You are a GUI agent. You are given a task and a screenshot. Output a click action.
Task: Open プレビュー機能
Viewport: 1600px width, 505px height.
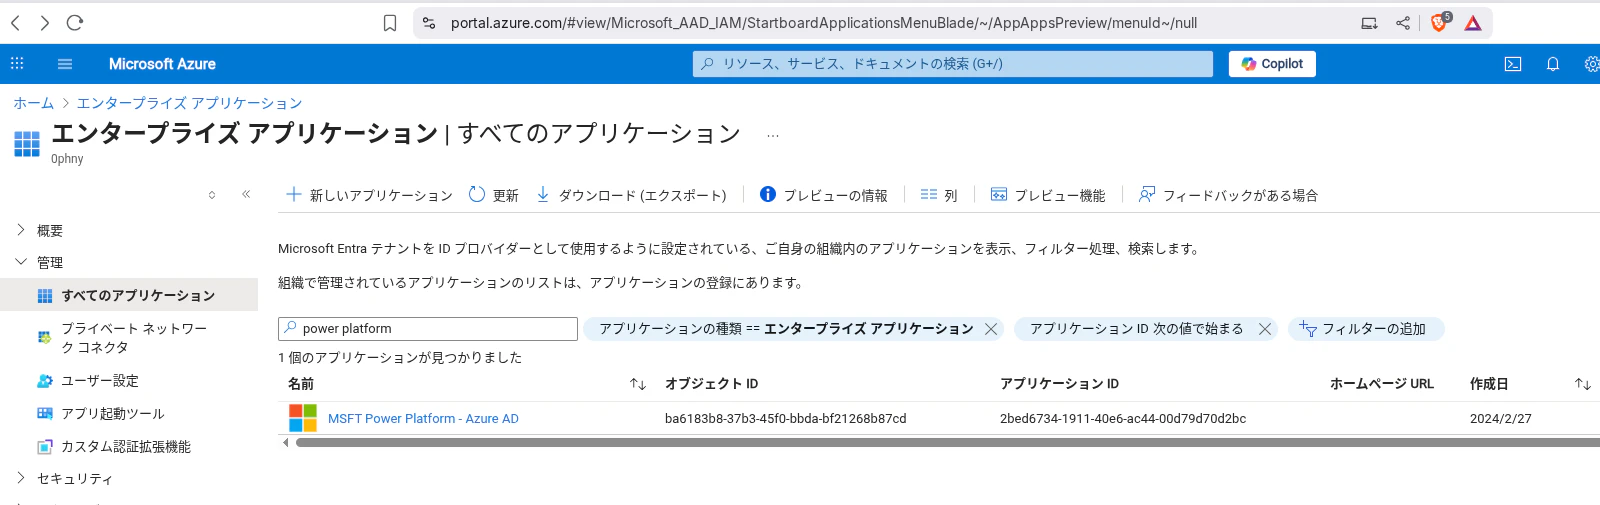(x=1048, y=195)
